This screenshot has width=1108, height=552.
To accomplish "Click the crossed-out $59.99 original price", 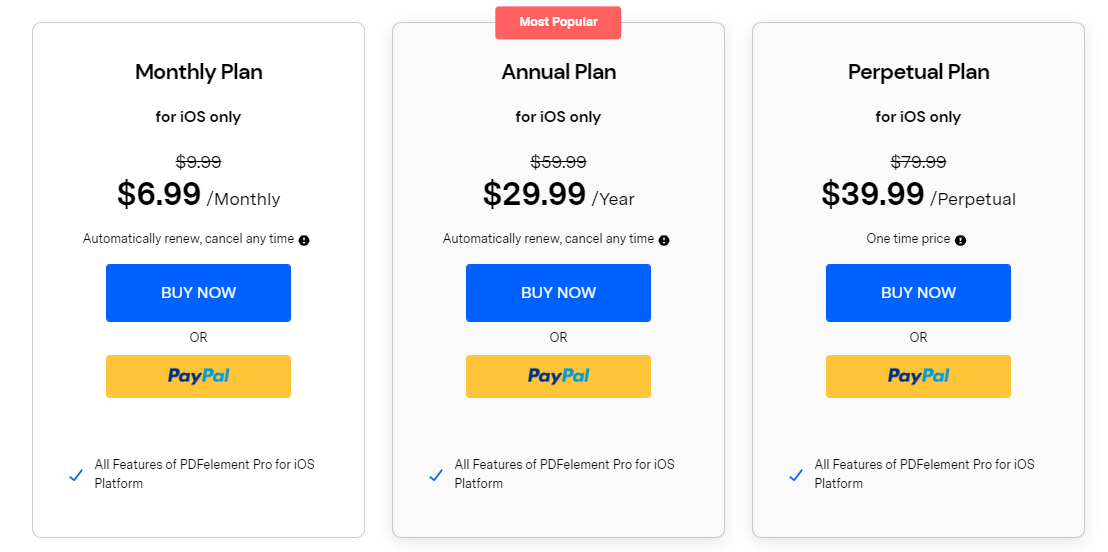I will pyautogui.click(x=558, y=162).
